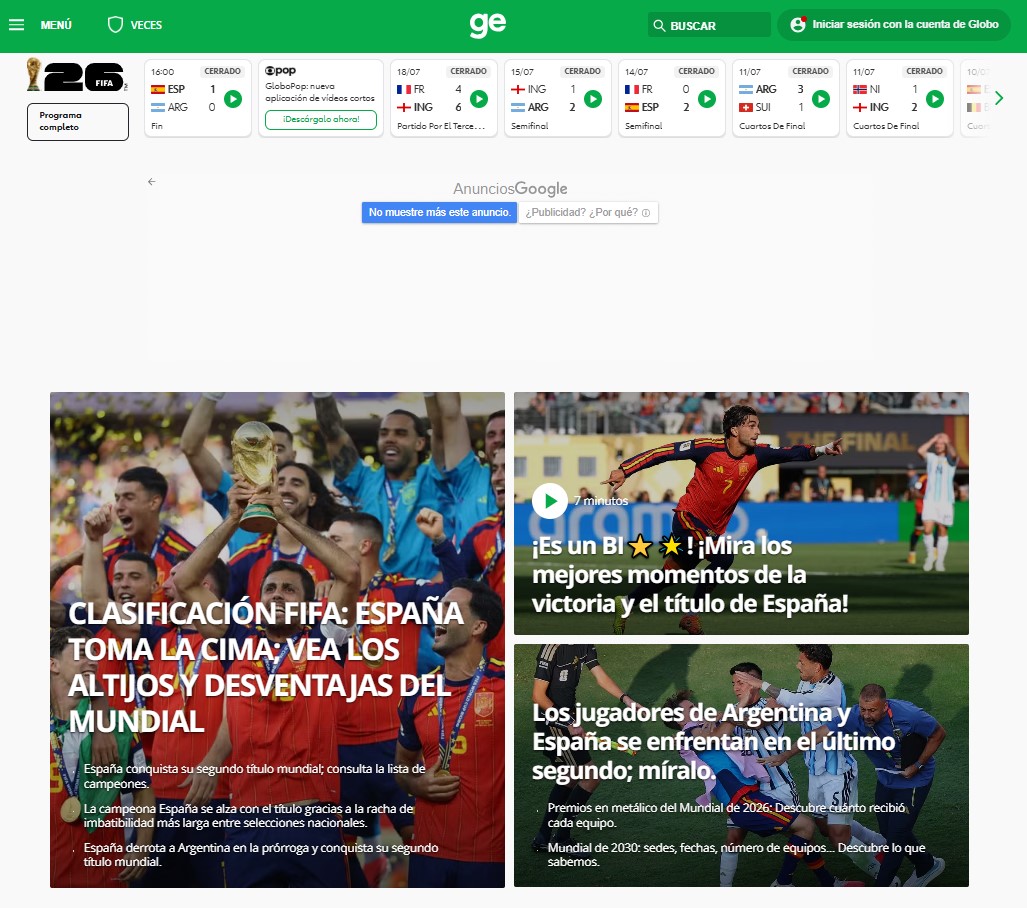Click the Partido Por El Tercer match label

[441, 126]
